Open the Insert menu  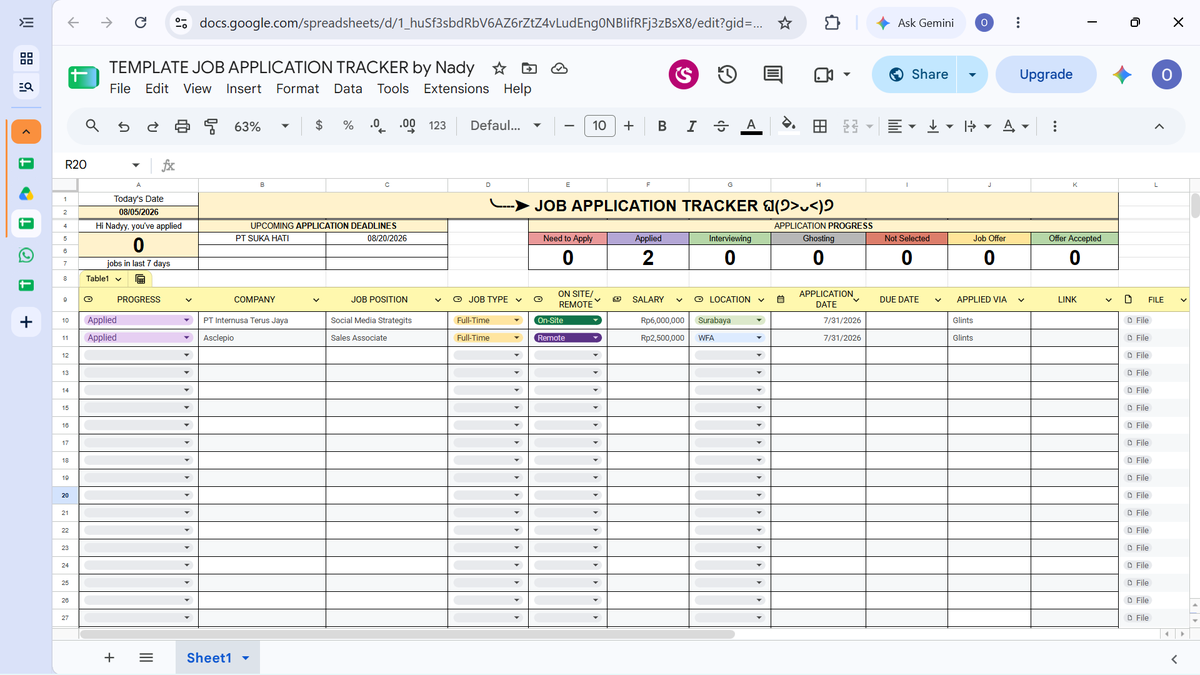click(x=244, y=89)
